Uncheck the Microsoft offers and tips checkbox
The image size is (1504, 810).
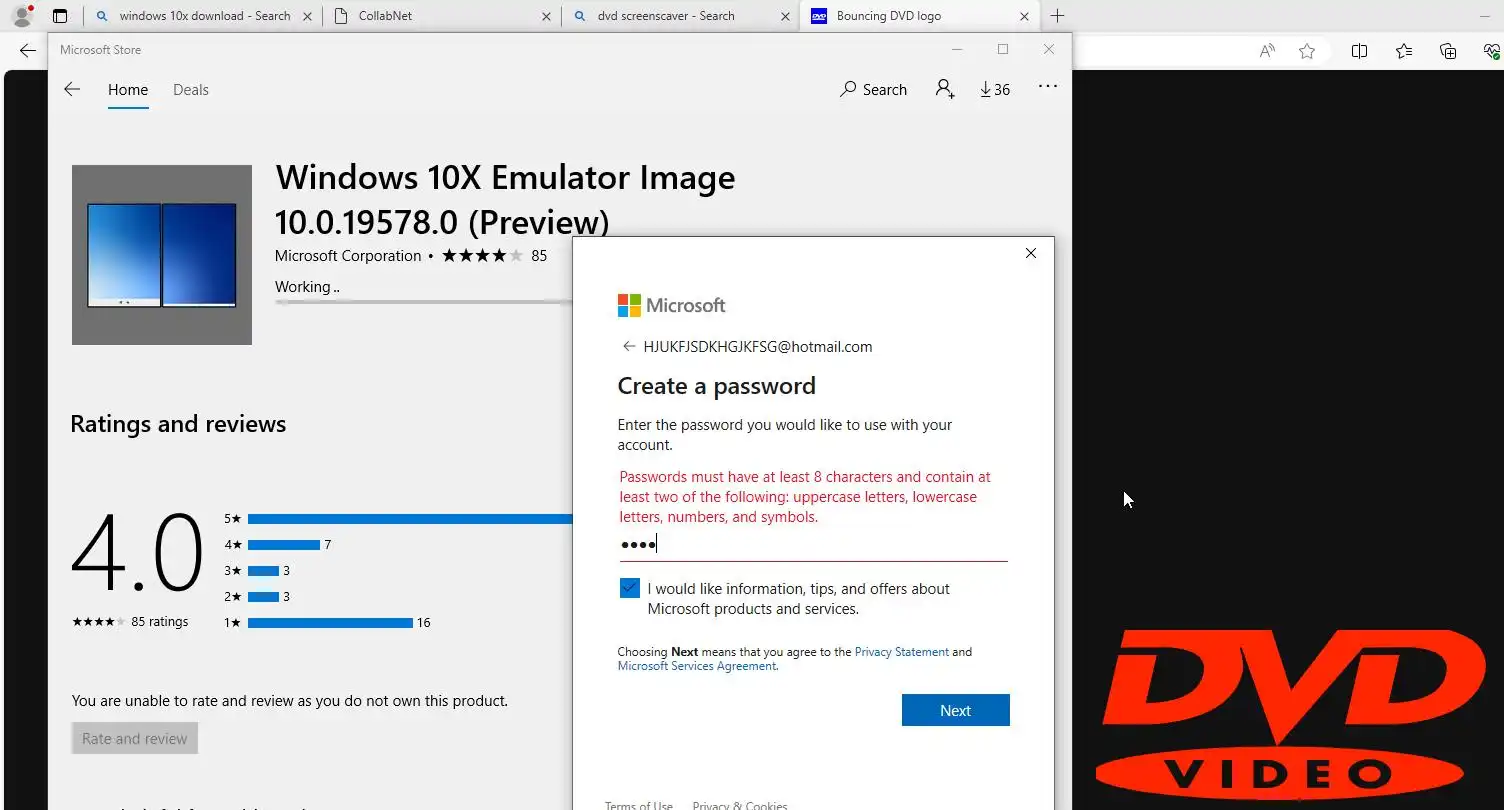(x=629, y=588)
